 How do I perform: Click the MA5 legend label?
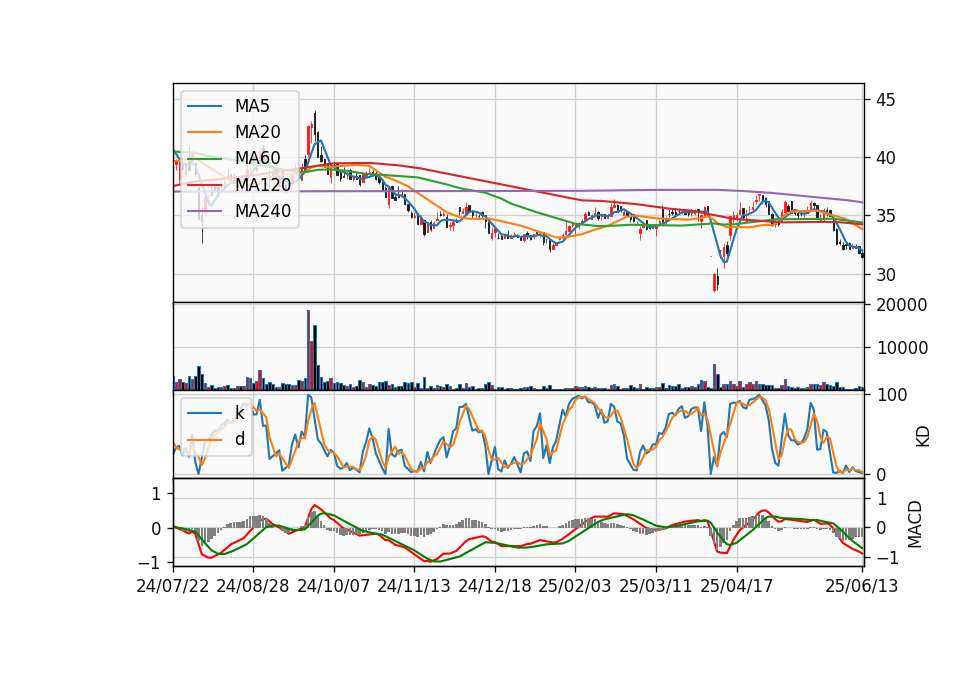click(252, 106)
